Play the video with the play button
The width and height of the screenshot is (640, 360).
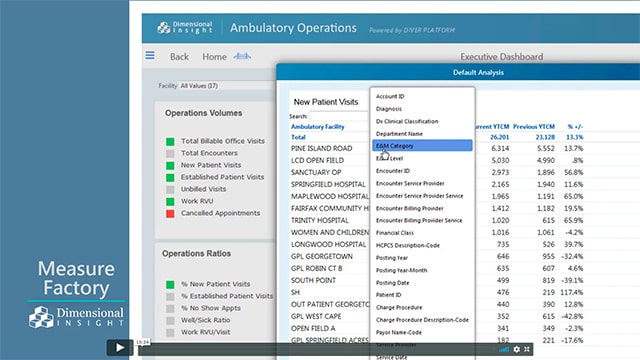point(120,347)
